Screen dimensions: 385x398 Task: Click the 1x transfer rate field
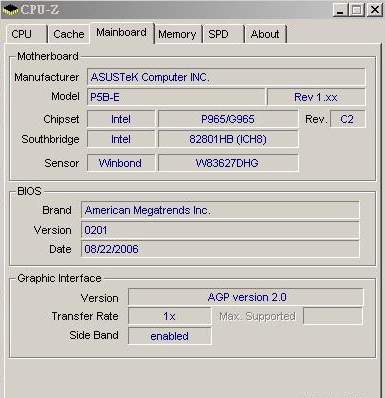point(170,316)
